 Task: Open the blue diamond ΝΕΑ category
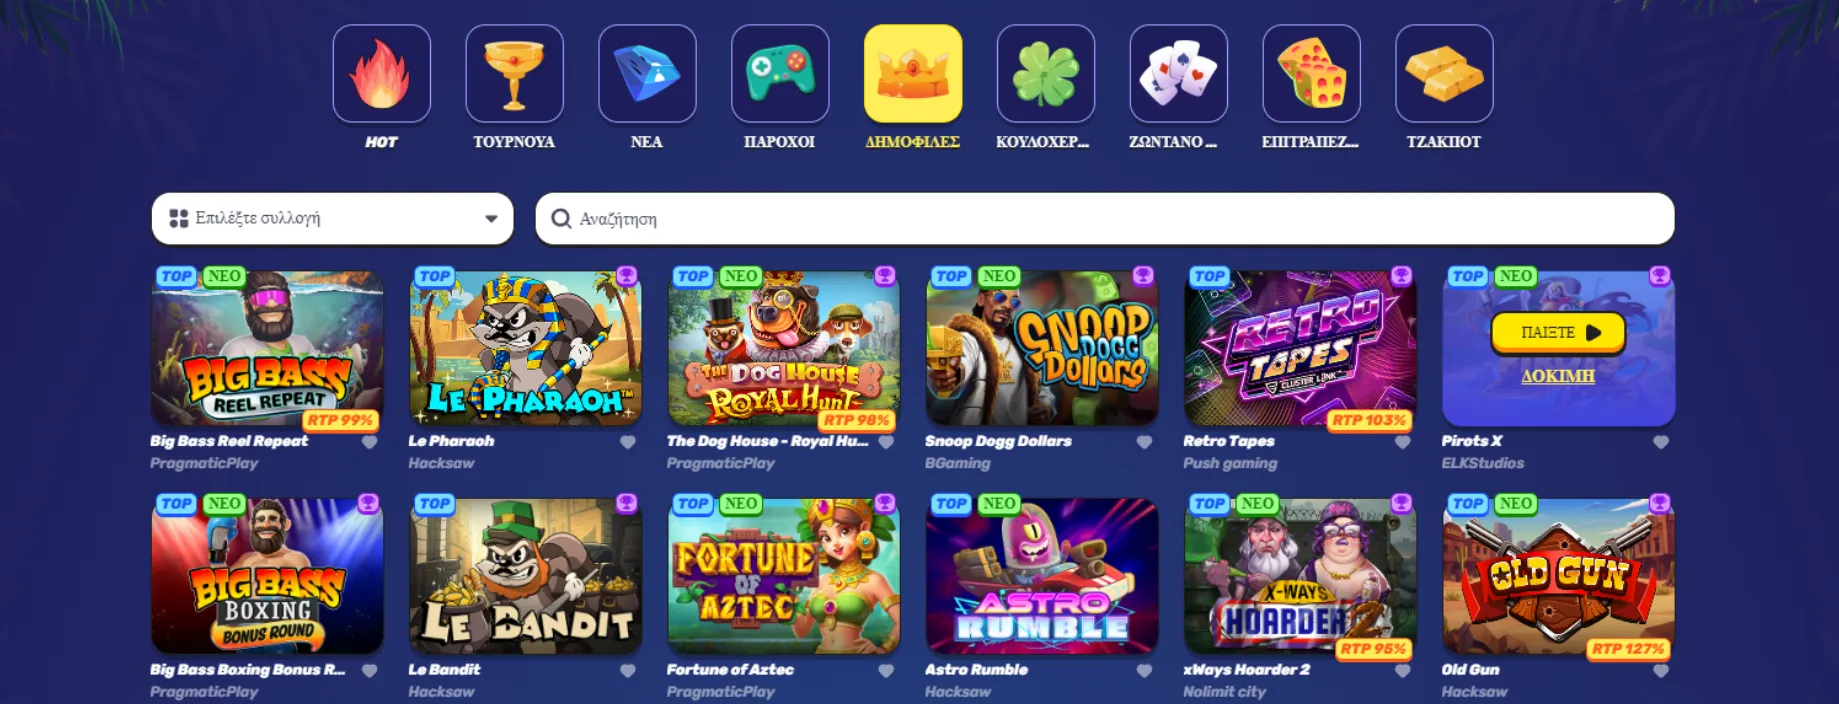tap(647, 74)
